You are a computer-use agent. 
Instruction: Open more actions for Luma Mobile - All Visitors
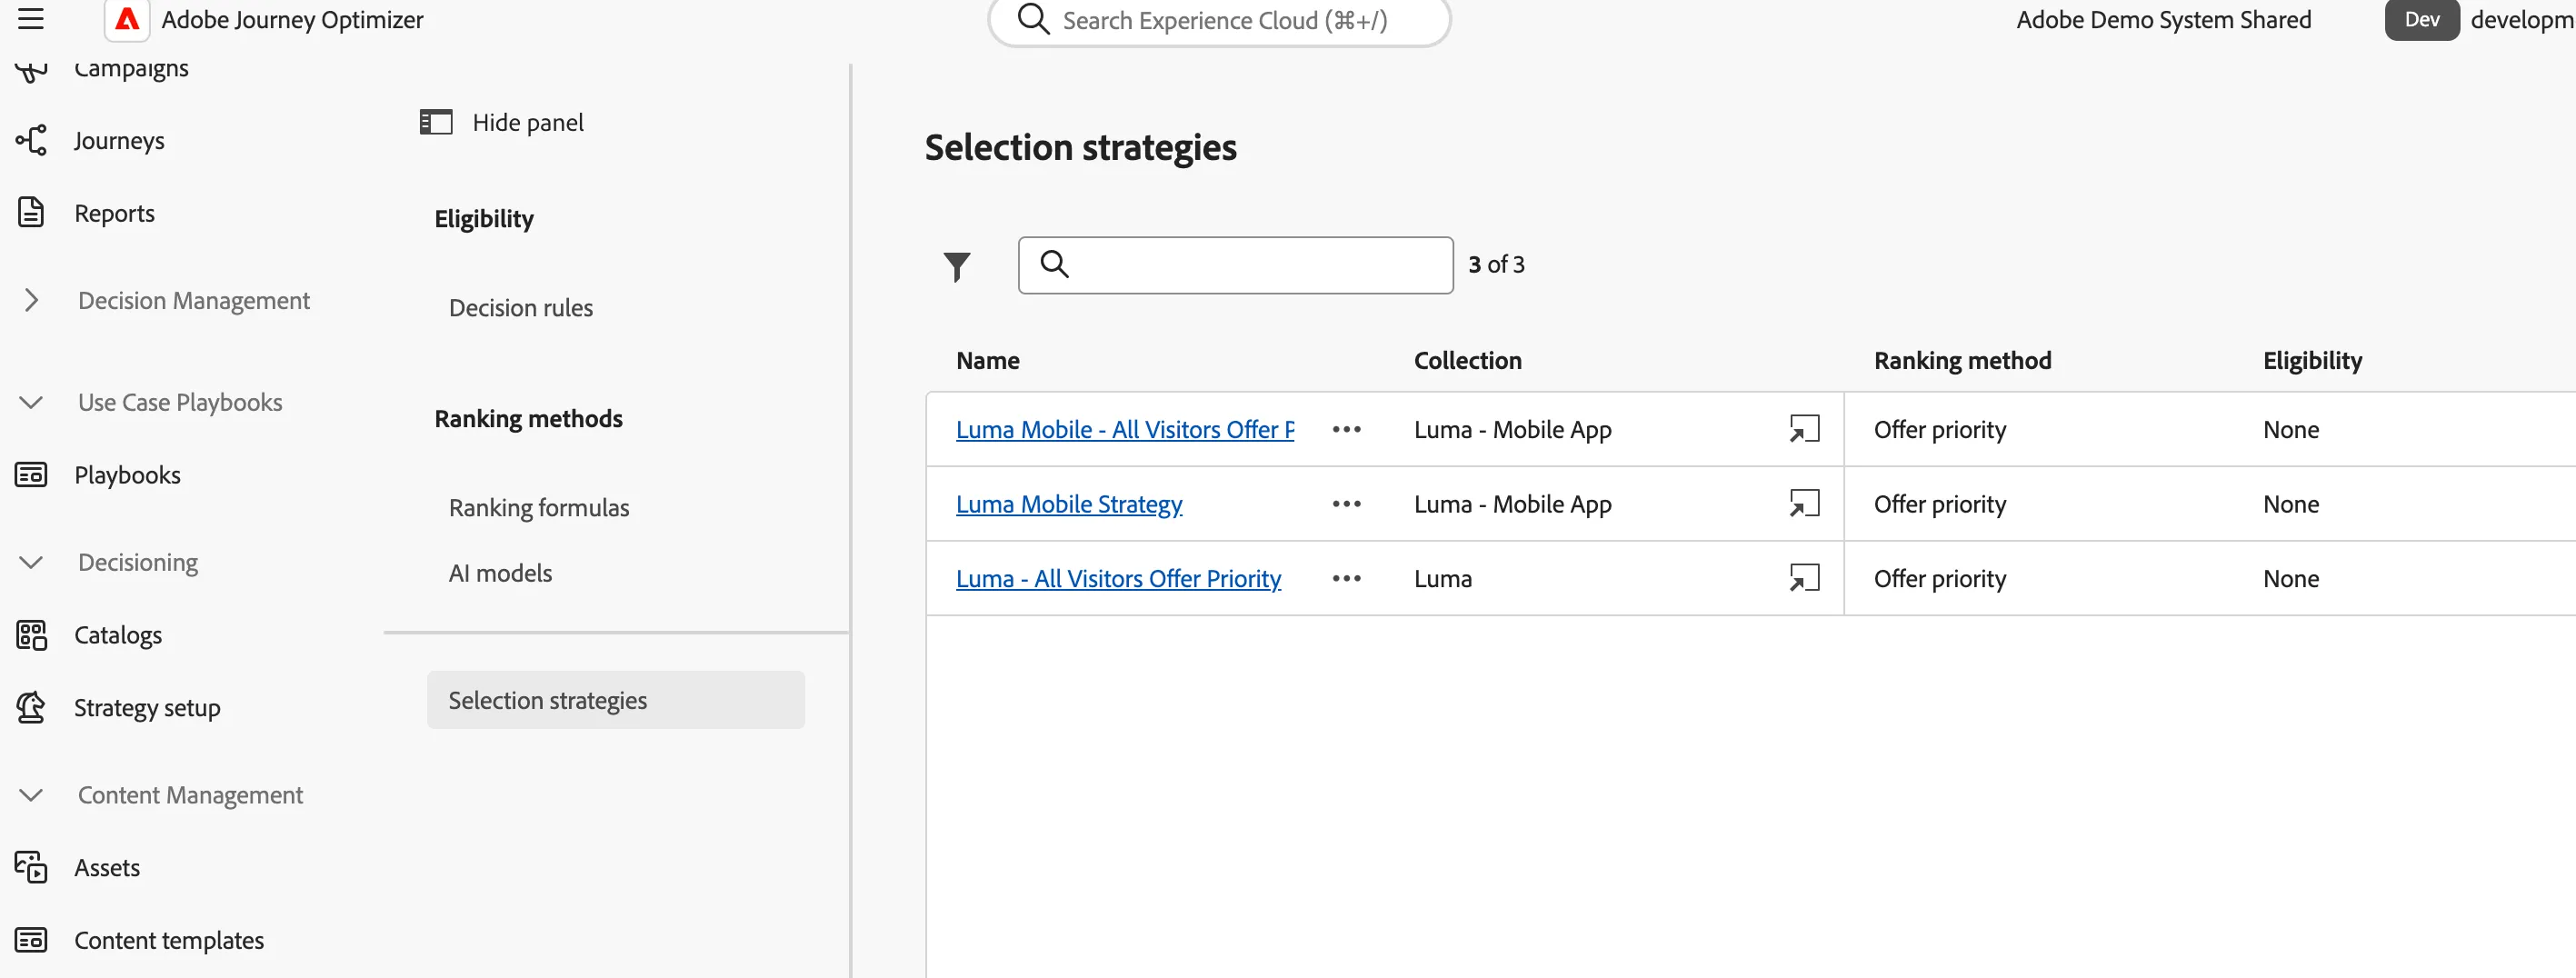pyautogui.click(x=1346, y=429)
